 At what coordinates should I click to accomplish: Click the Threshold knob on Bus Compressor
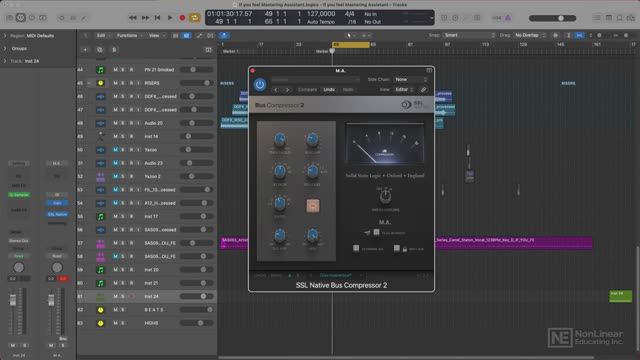[280, 140]
